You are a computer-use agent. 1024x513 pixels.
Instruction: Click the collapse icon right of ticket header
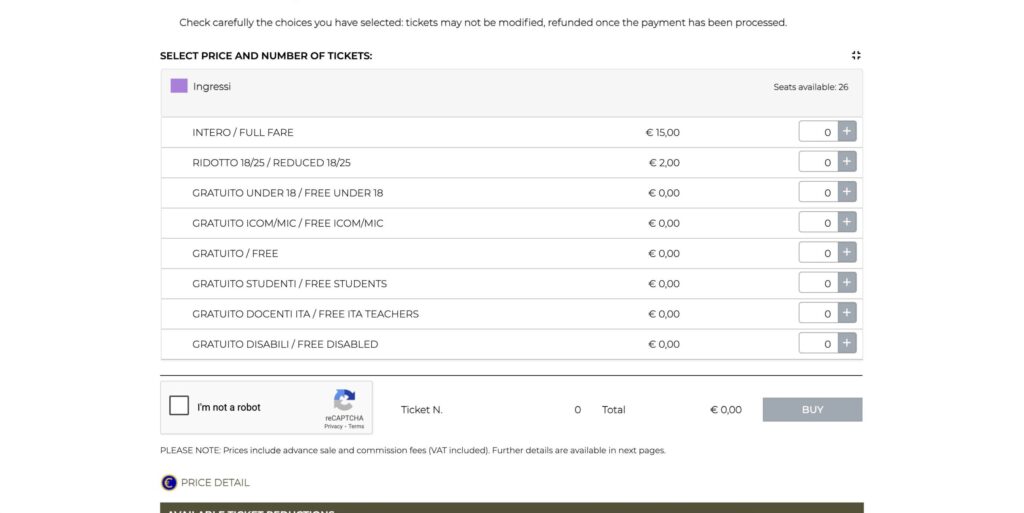point(856,56)
